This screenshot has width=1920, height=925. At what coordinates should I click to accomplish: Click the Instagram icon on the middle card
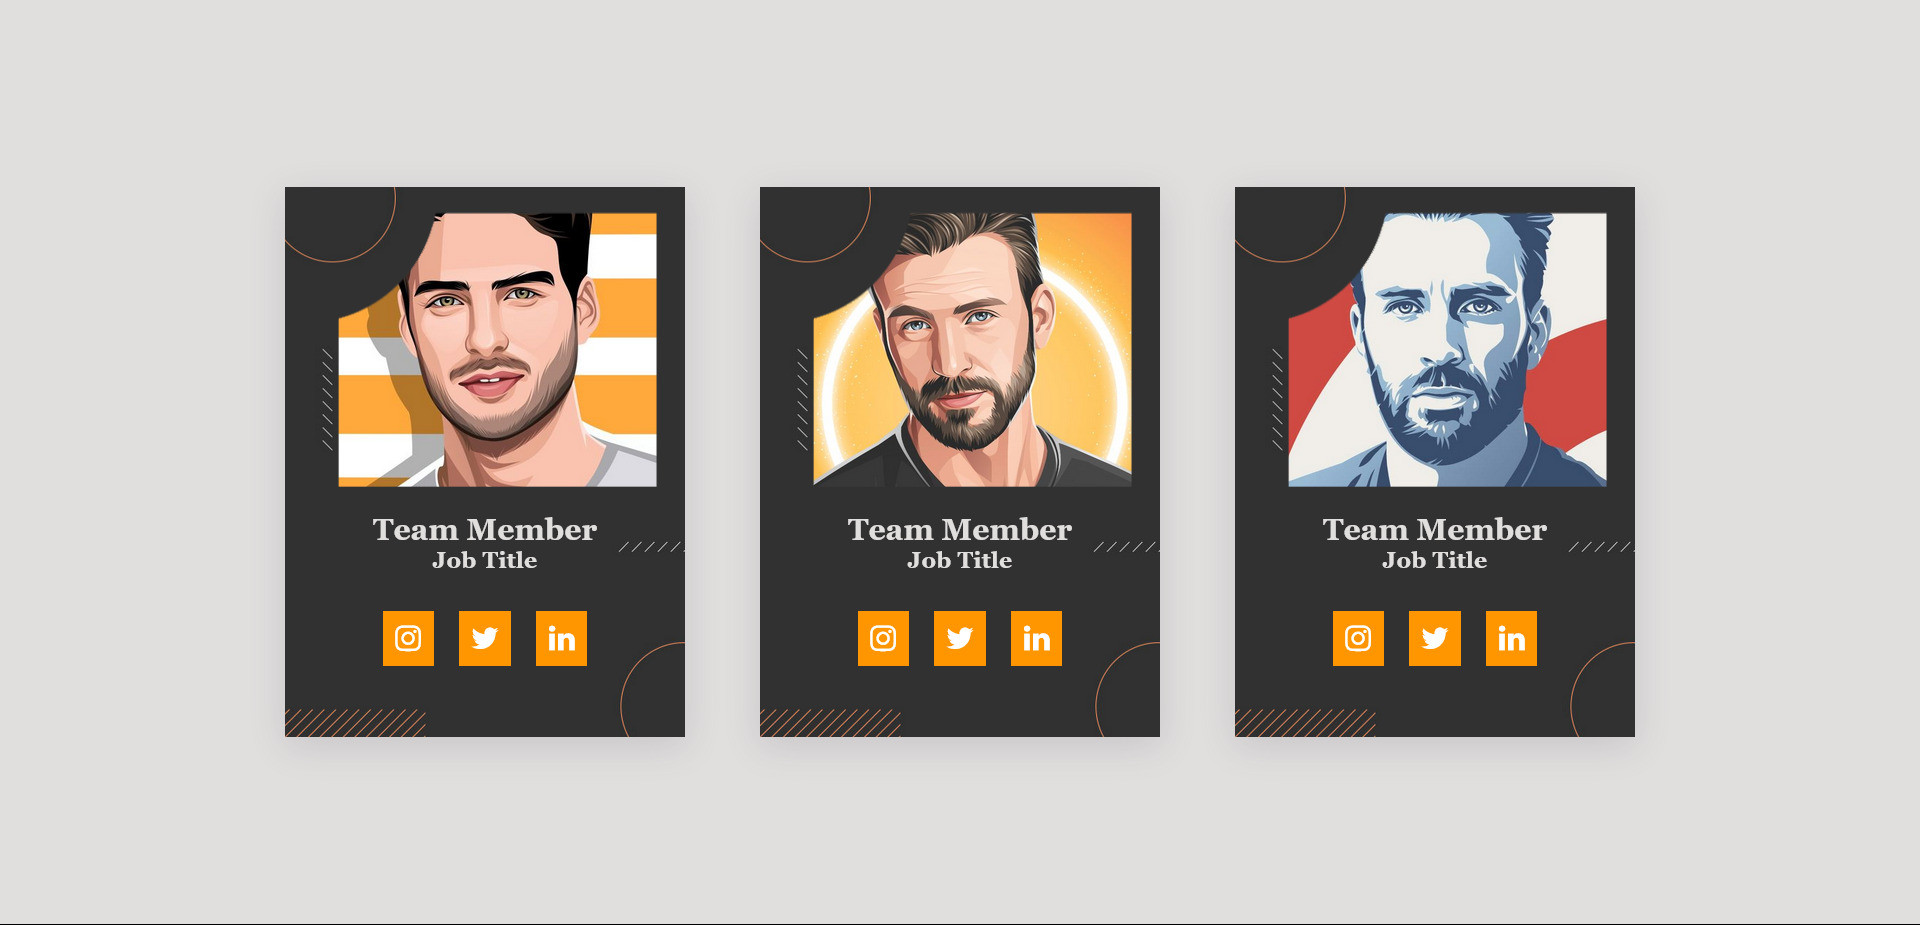pyautogui.click(x=883, y=638)
